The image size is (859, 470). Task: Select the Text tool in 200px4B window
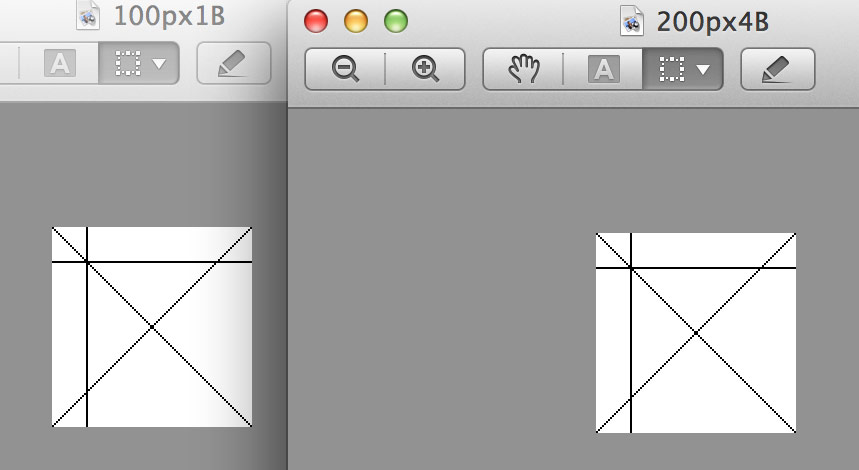603,69
